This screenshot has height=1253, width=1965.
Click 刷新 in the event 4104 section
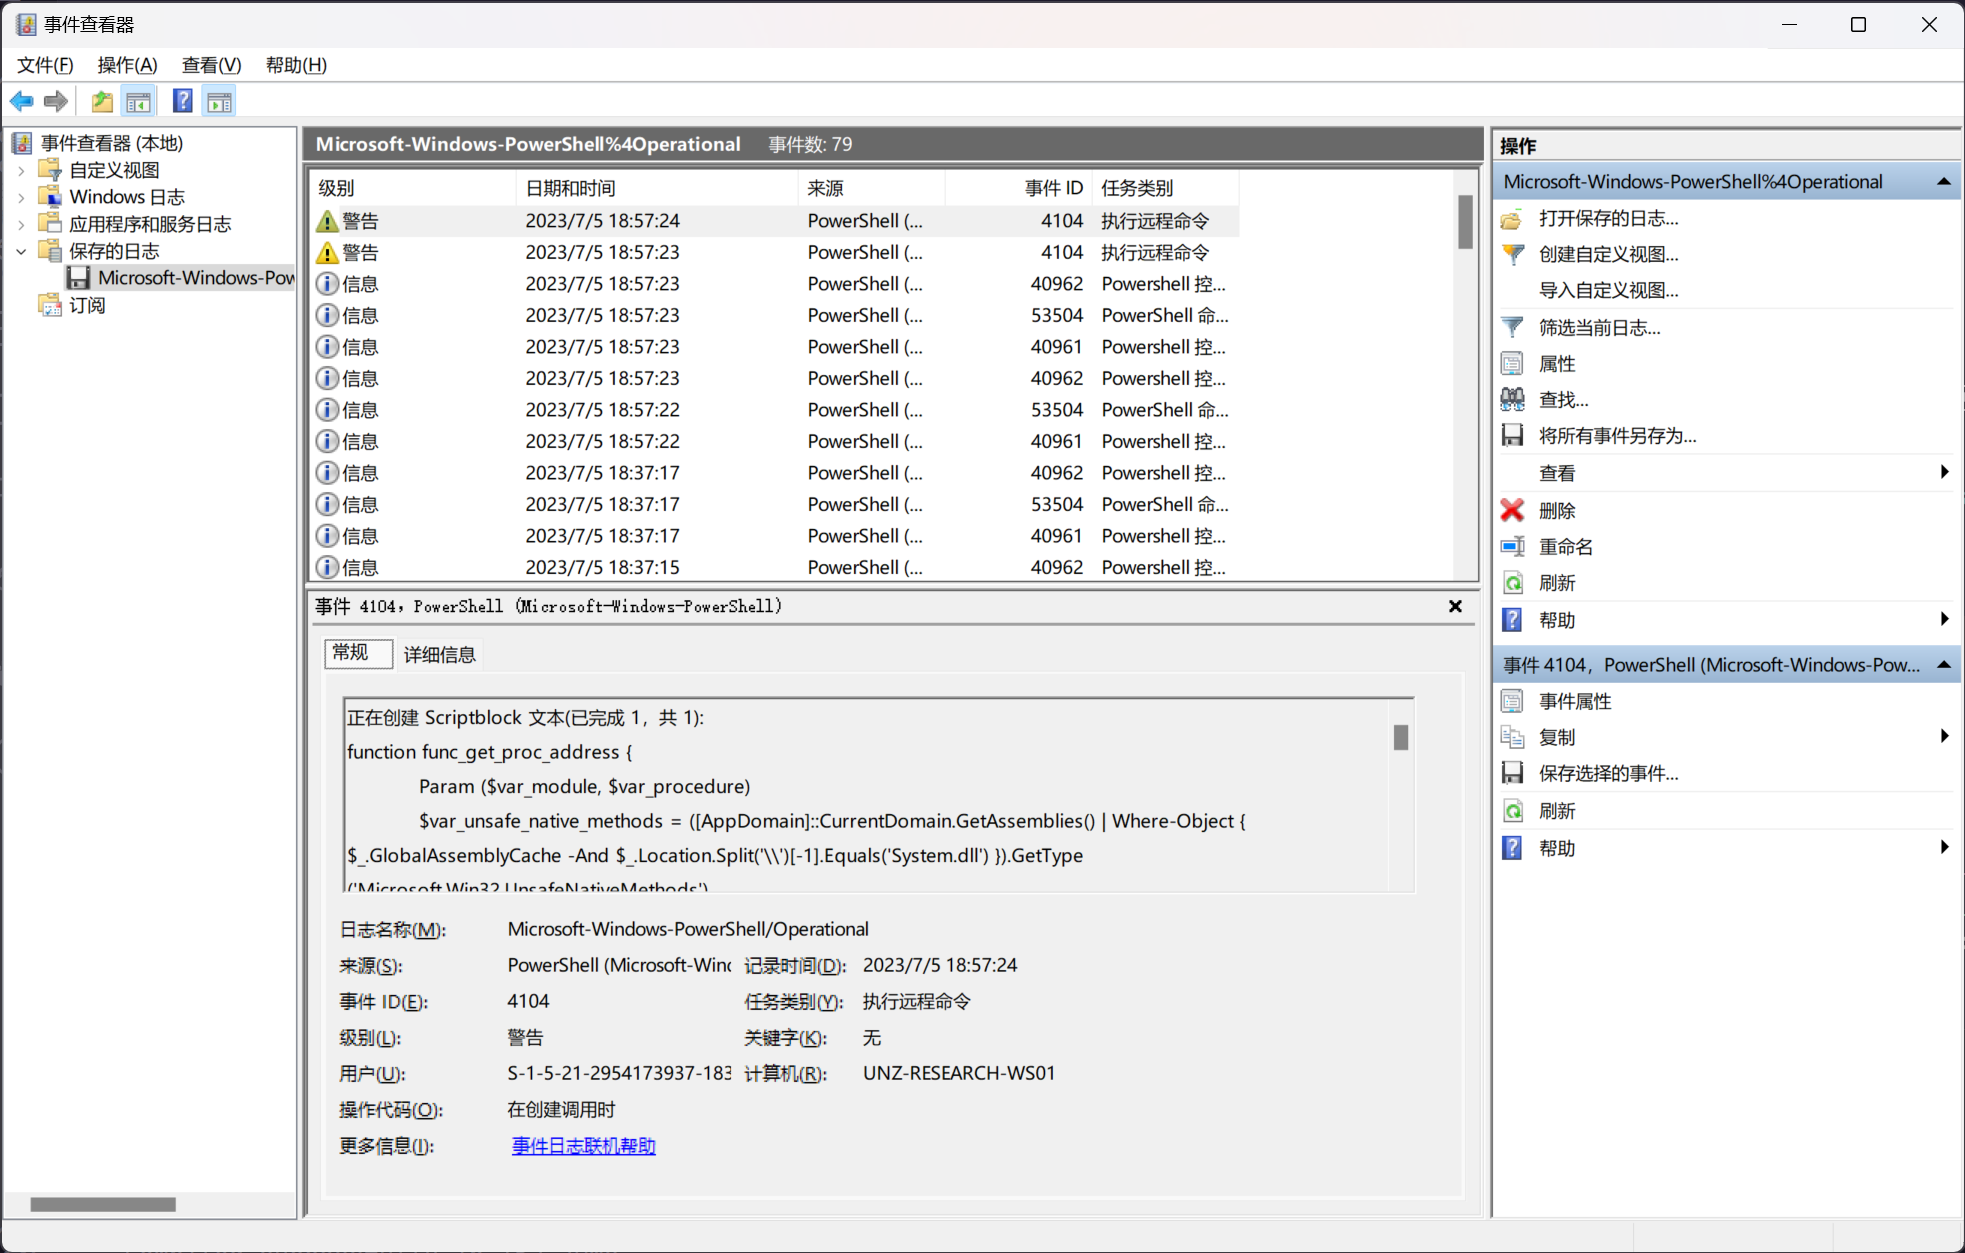pos(1557,811)
